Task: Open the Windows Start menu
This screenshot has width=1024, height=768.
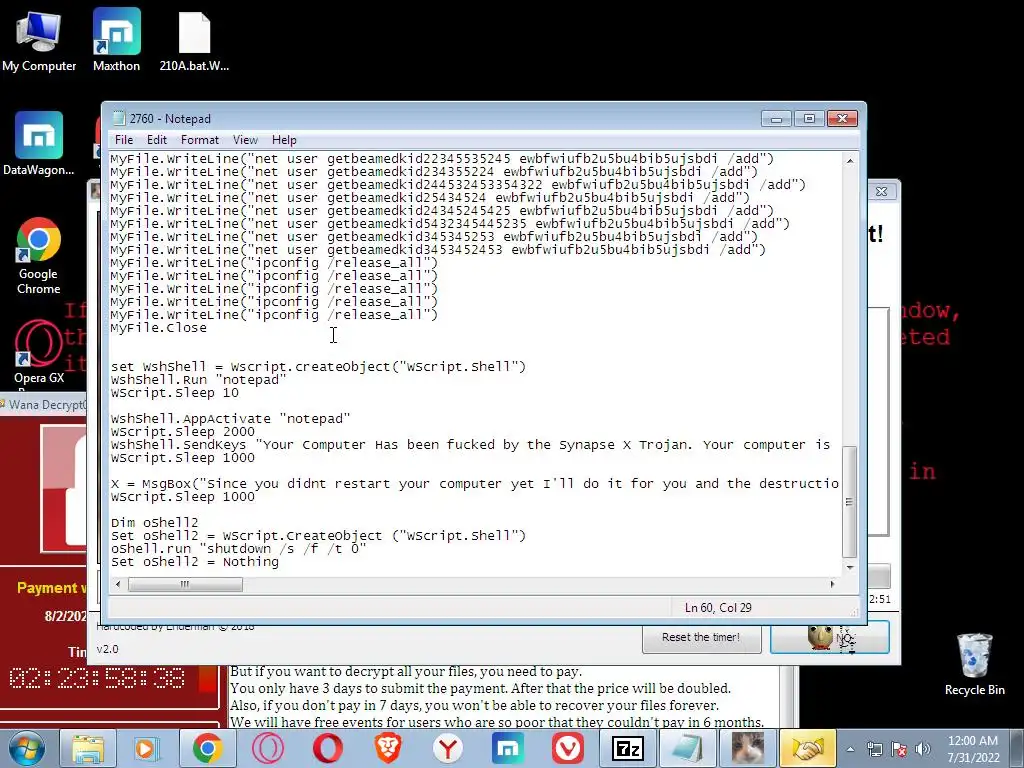Action: (26, 748)
